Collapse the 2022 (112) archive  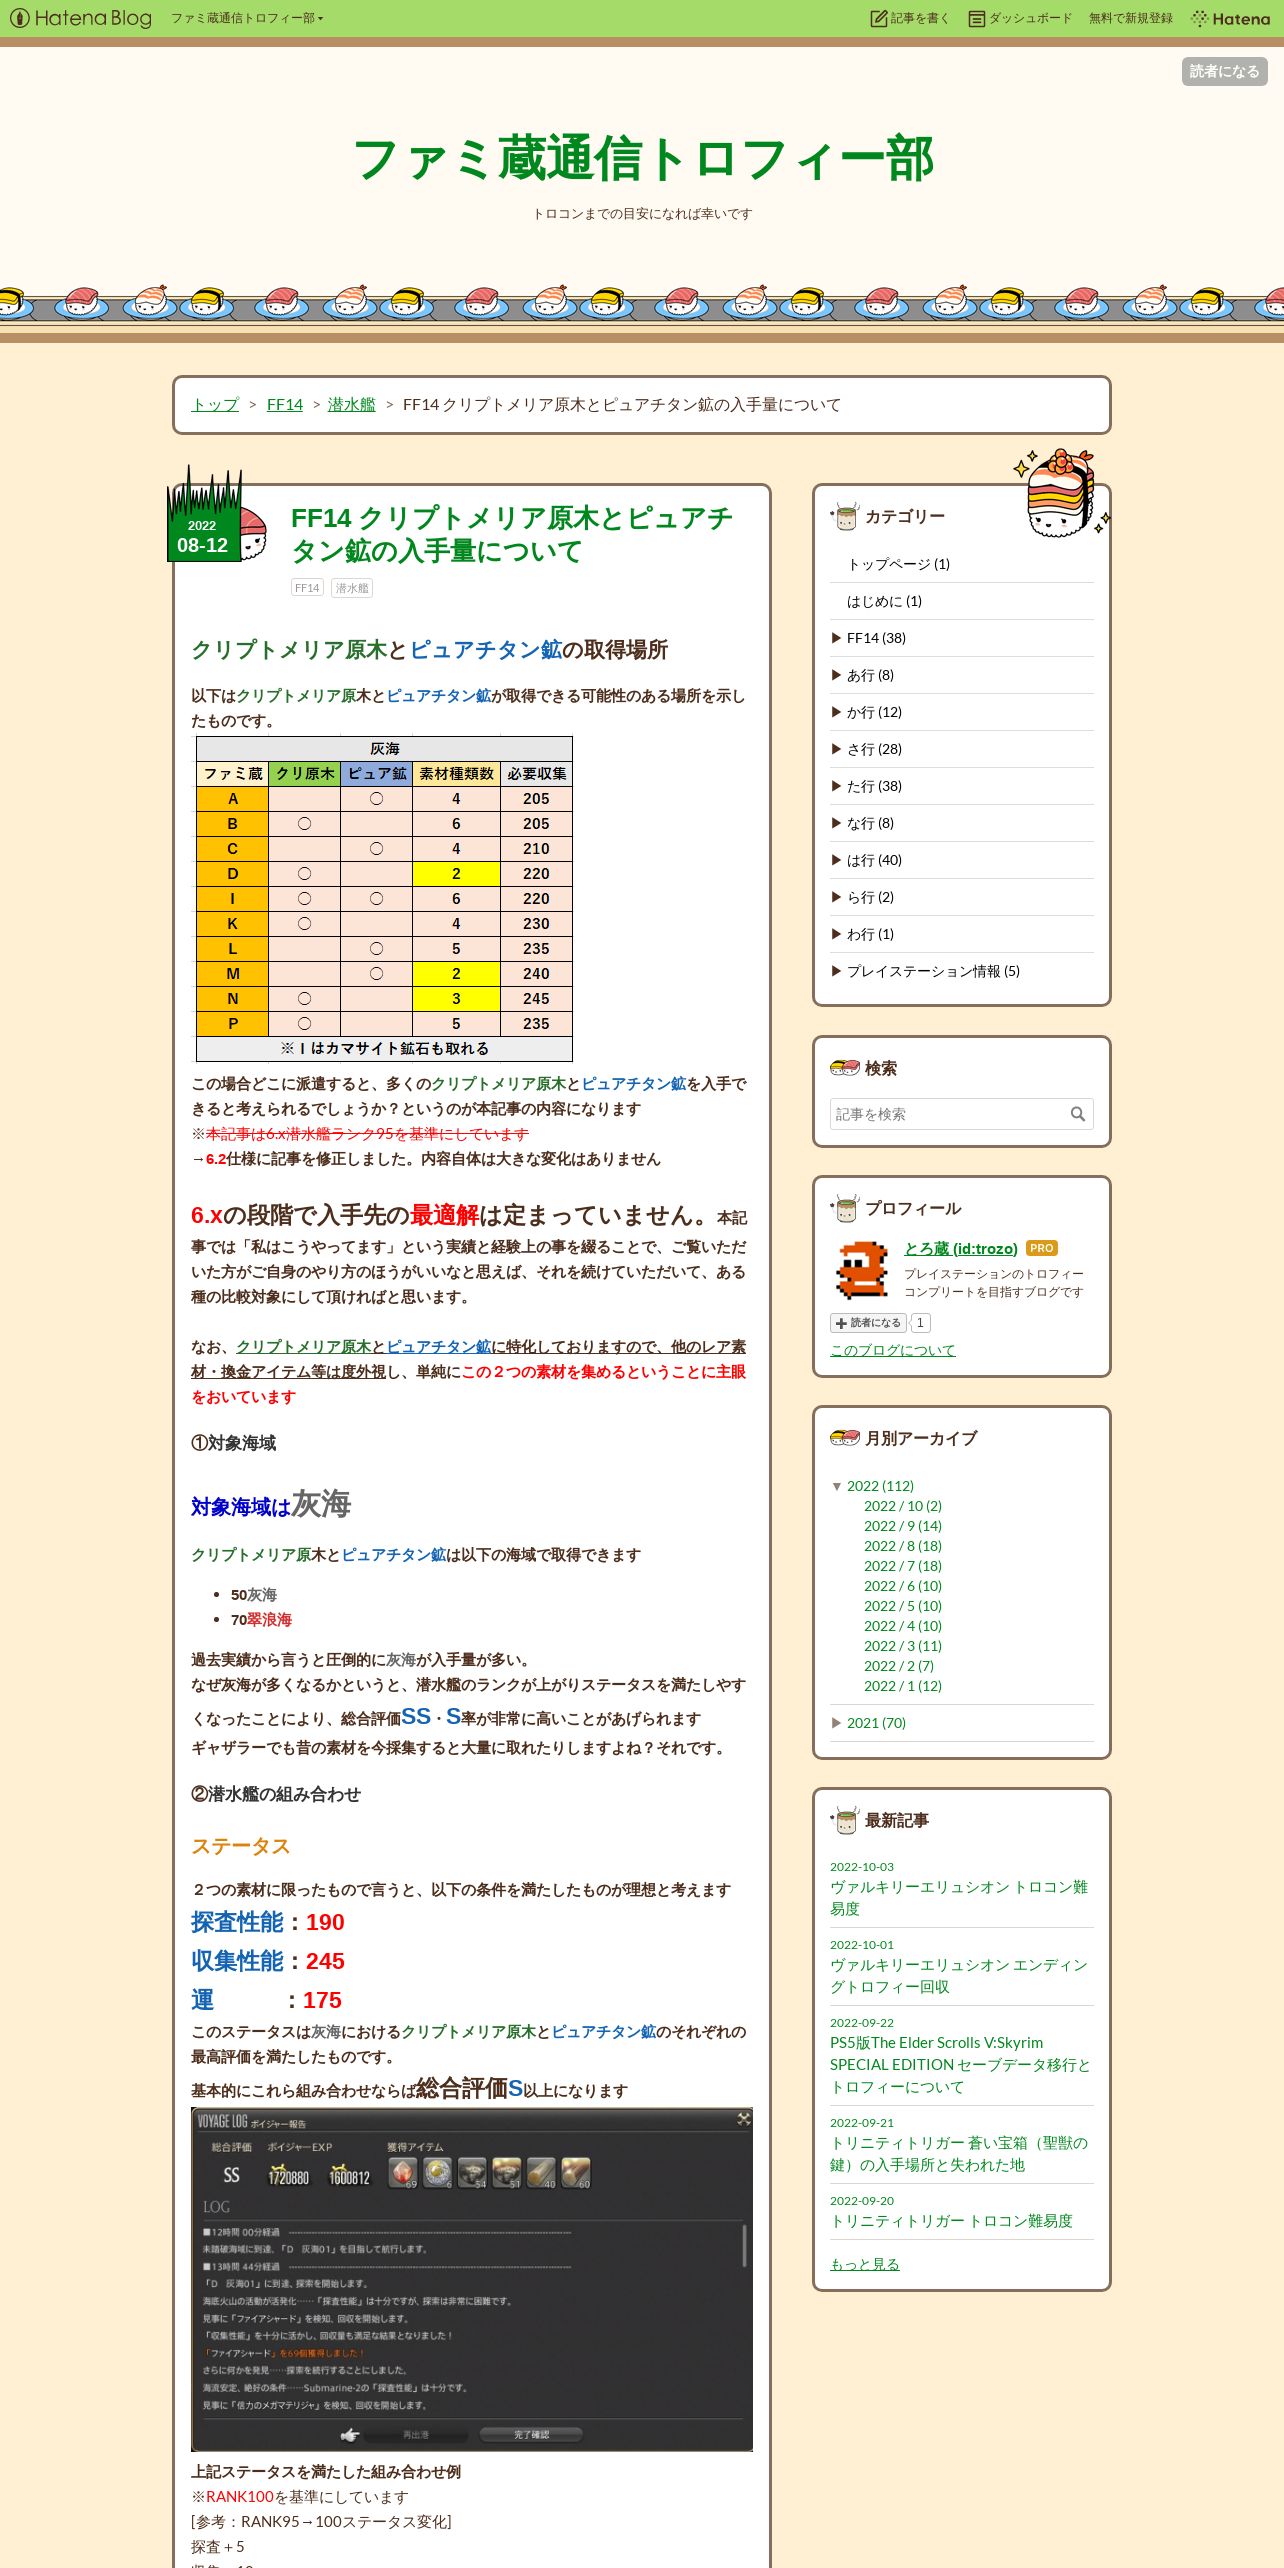point(838,1486)
